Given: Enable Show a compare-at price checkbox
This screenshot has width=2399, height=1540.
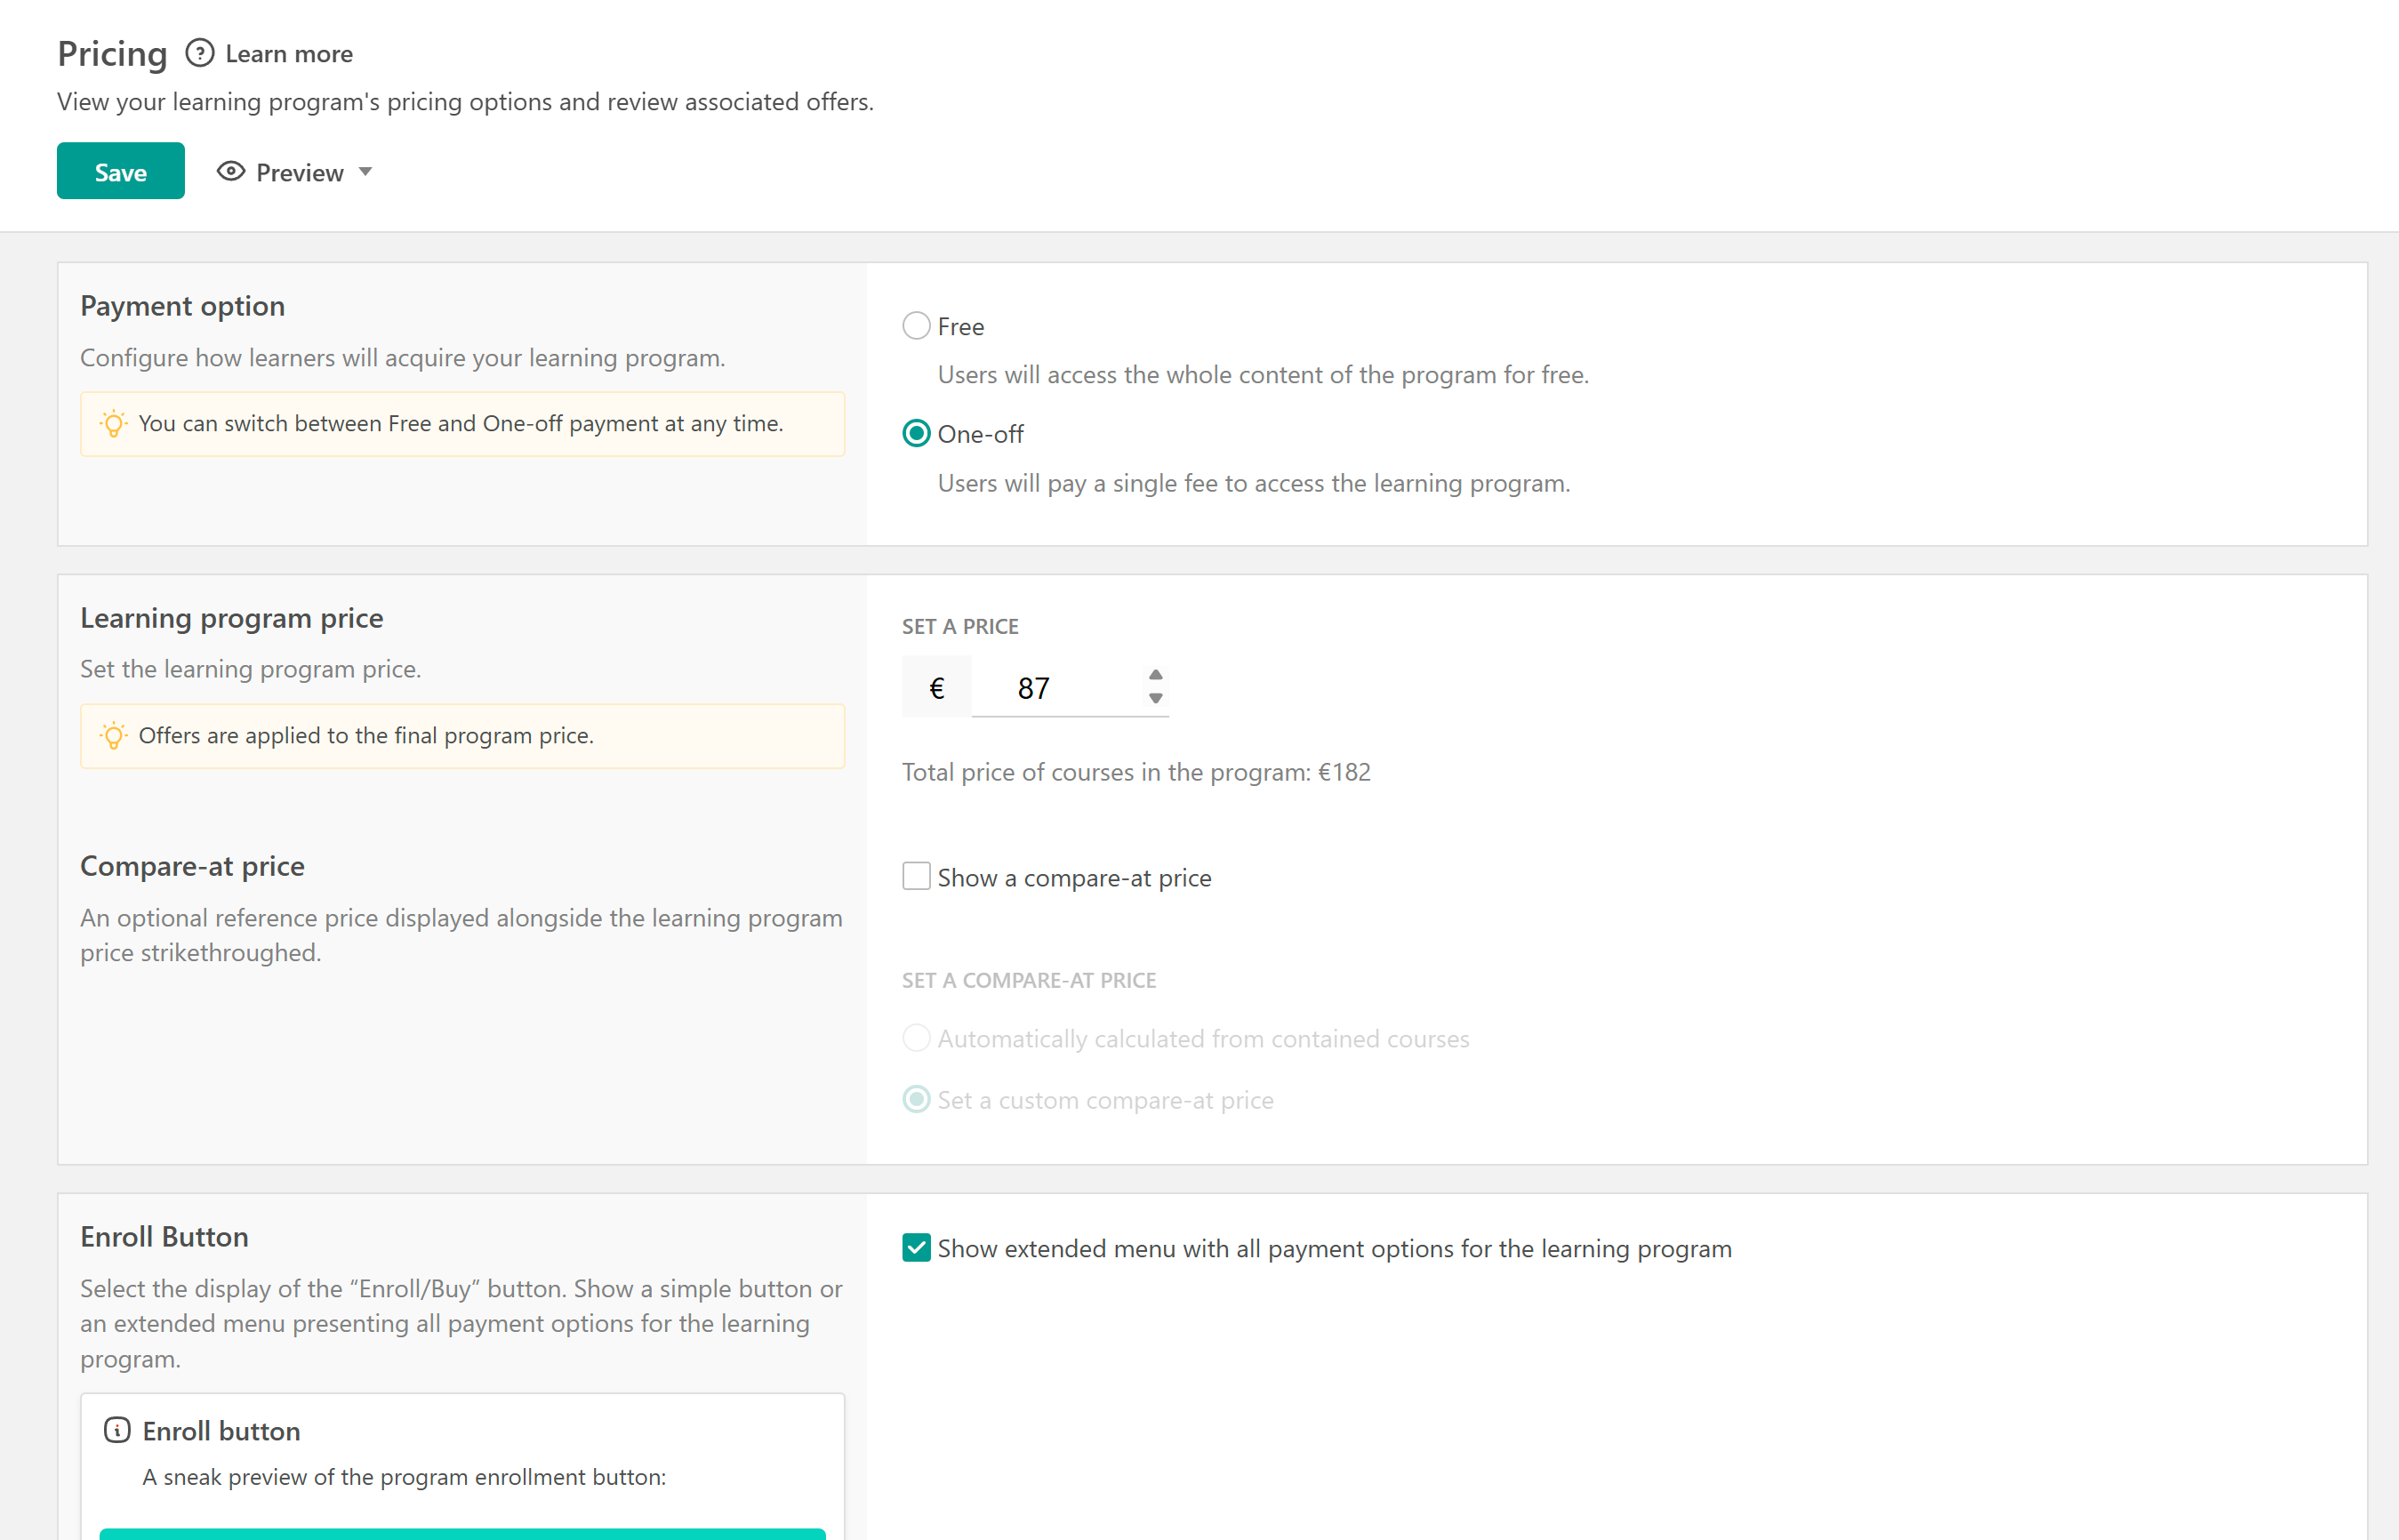Looking at the screenshot, I should pos(916,877).
